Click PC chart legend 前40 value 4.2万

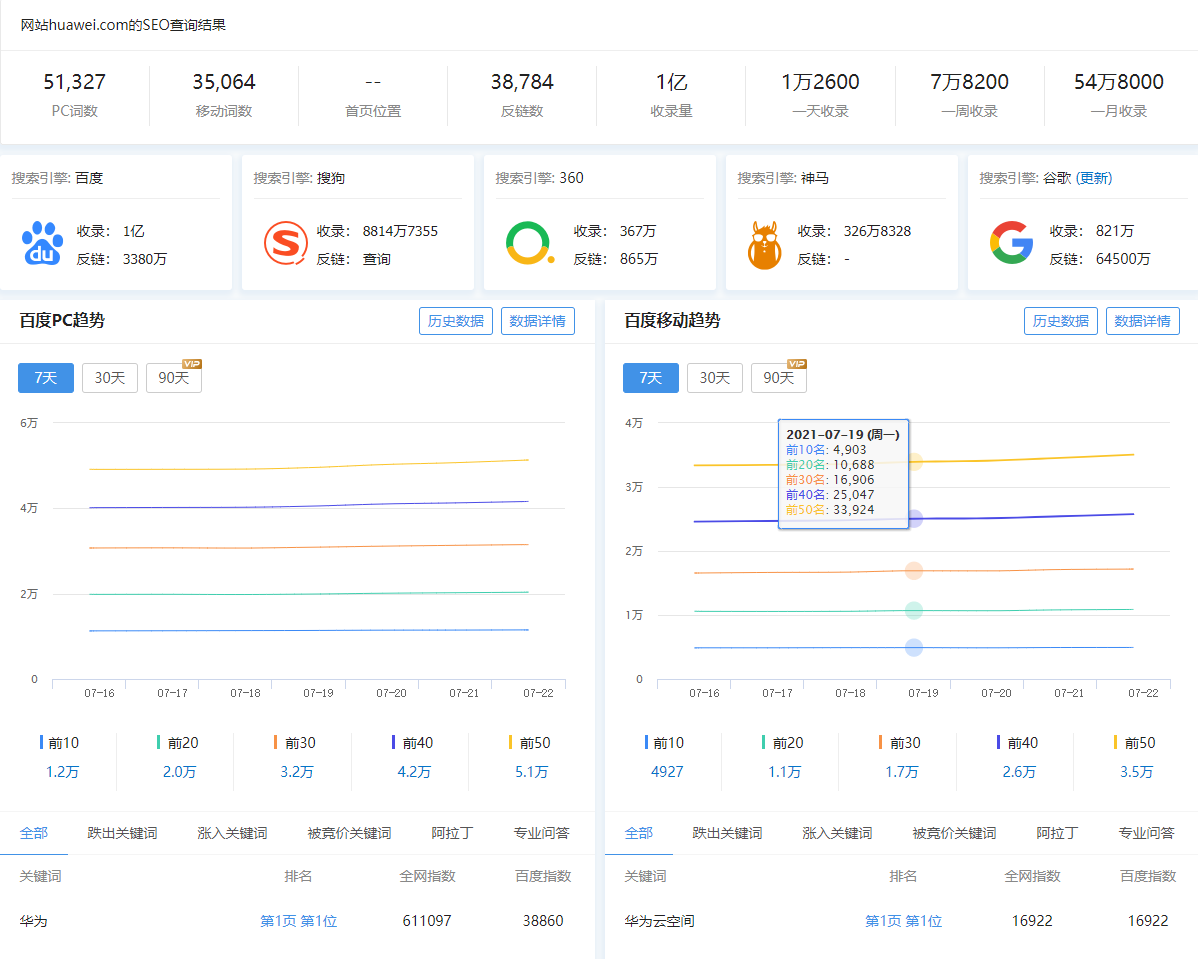(x=414, y=772)
